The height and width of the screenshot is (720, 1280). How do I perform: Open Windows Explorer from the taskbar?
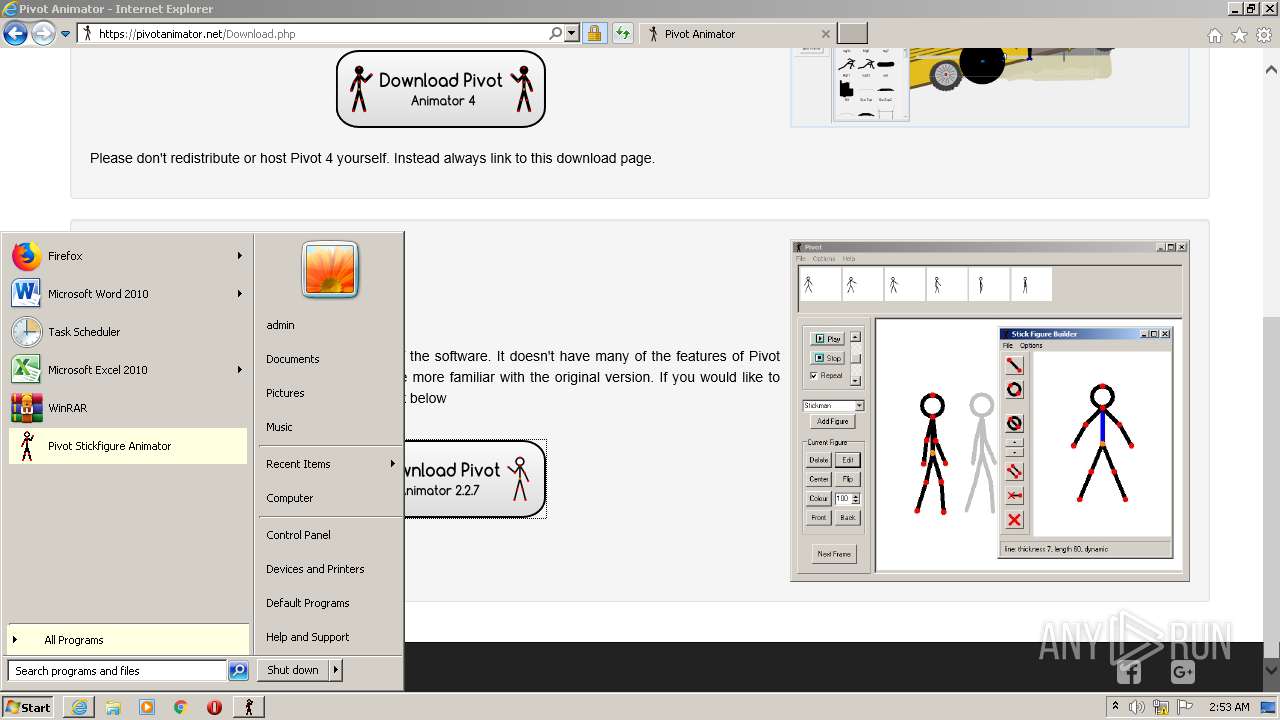[113, 707]
